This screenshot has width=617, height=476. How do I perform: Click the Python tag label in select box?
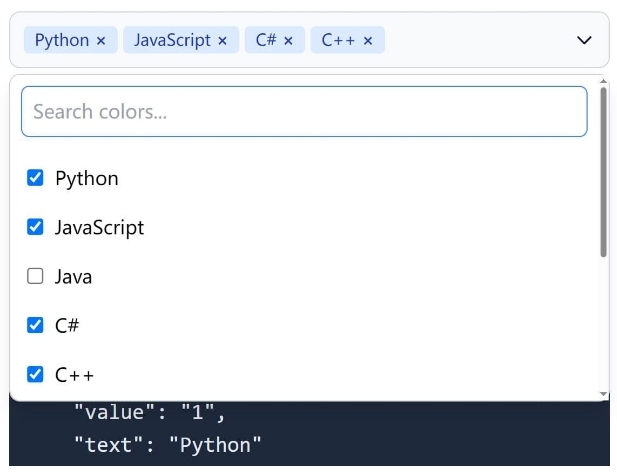coord(62,41)
